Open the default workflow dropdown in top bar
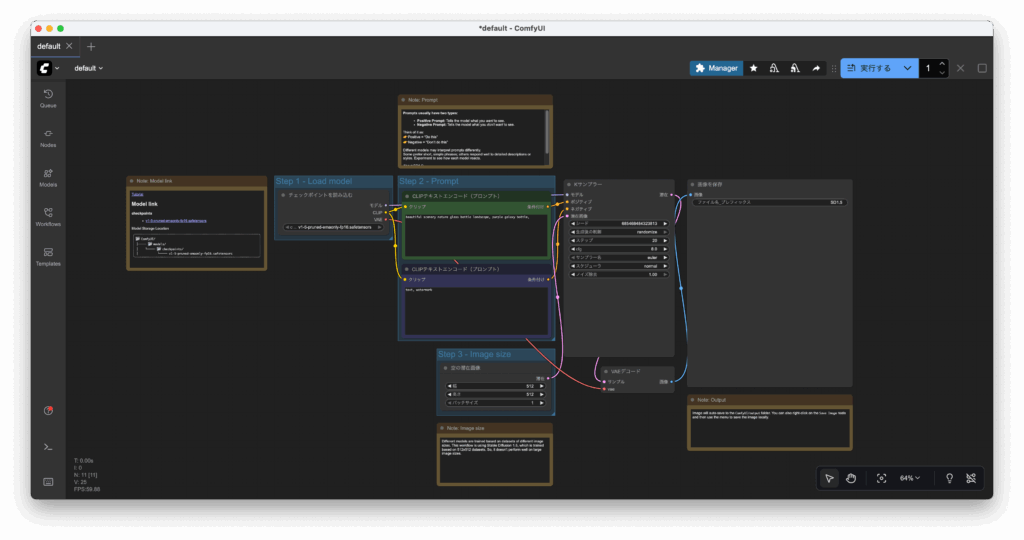Image resolution: width=1024 pixels, height=540 pixels. tap(89, 68)
